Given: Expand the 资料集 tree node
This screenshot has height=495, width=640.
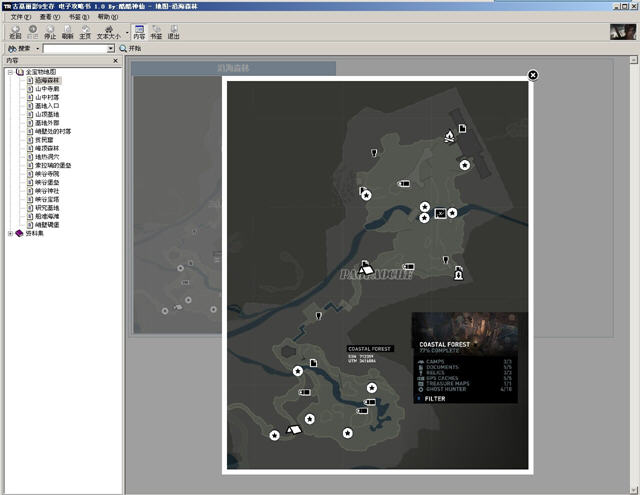Looking at the screenshot, I should tap(10, 233).
